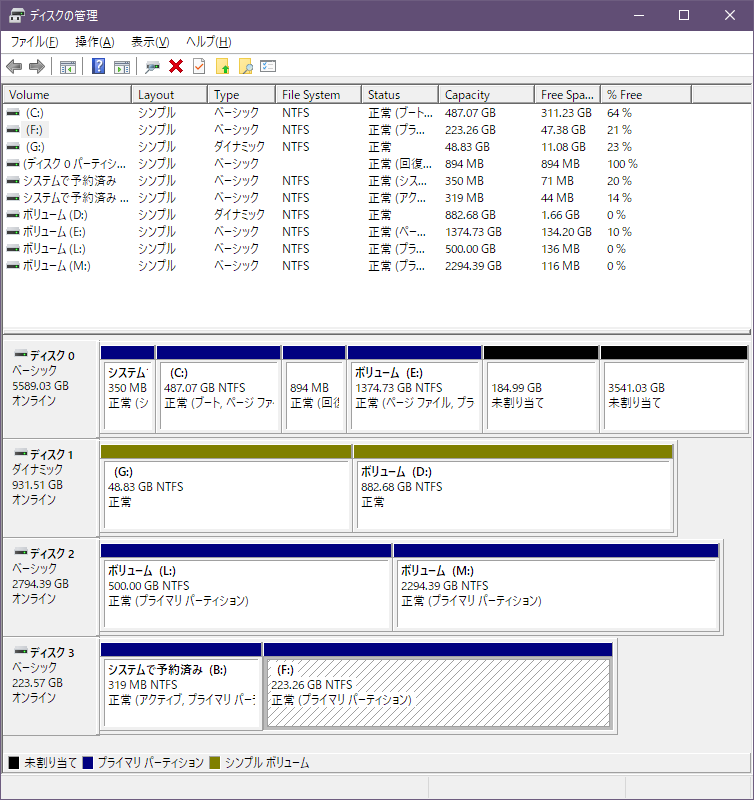
Task: Click the checkmark properties page icon
Action: (x=199, y=66)
